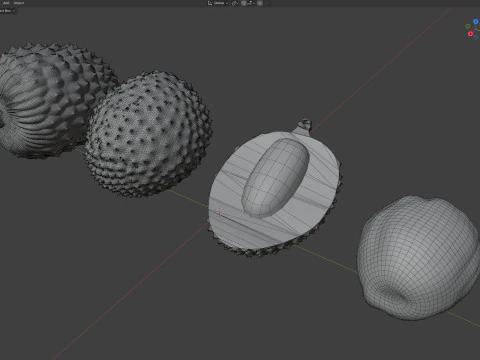480x360 pixels.
Task: Click the blue Z axis on navigation gizmo
Action: [x=476, y=21]
